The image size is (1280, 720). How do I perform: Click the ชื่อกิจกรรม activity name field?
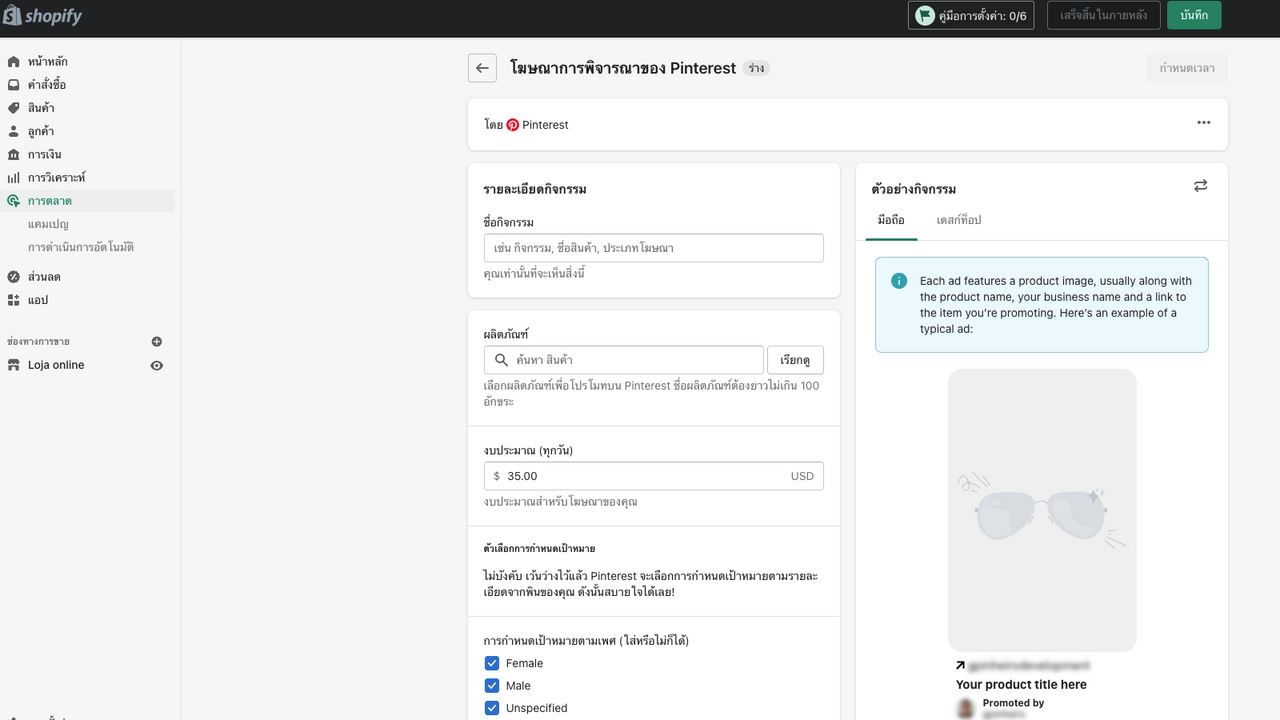click(653, 248)
